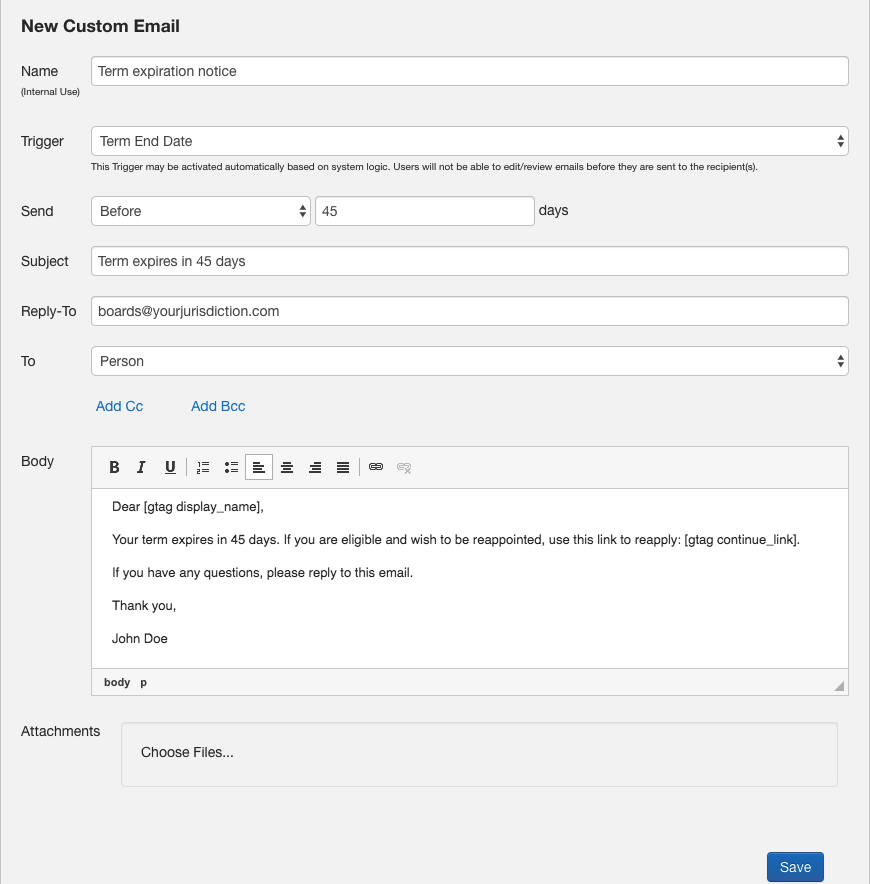Justify the body text
870x884 pixels.
pyautogui.click(x=341, y=467)
